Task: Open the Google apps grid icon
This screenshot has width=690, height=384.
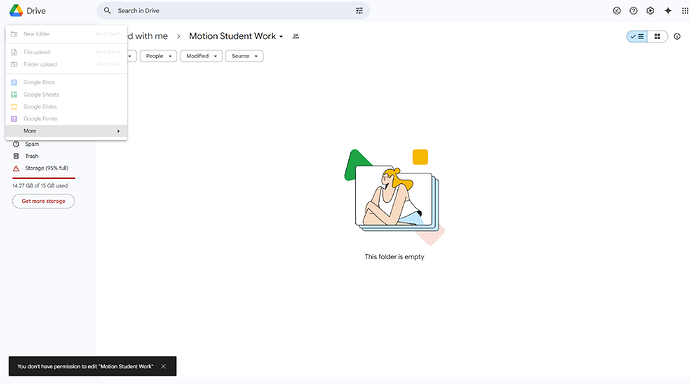Action: tap(685, 11)
